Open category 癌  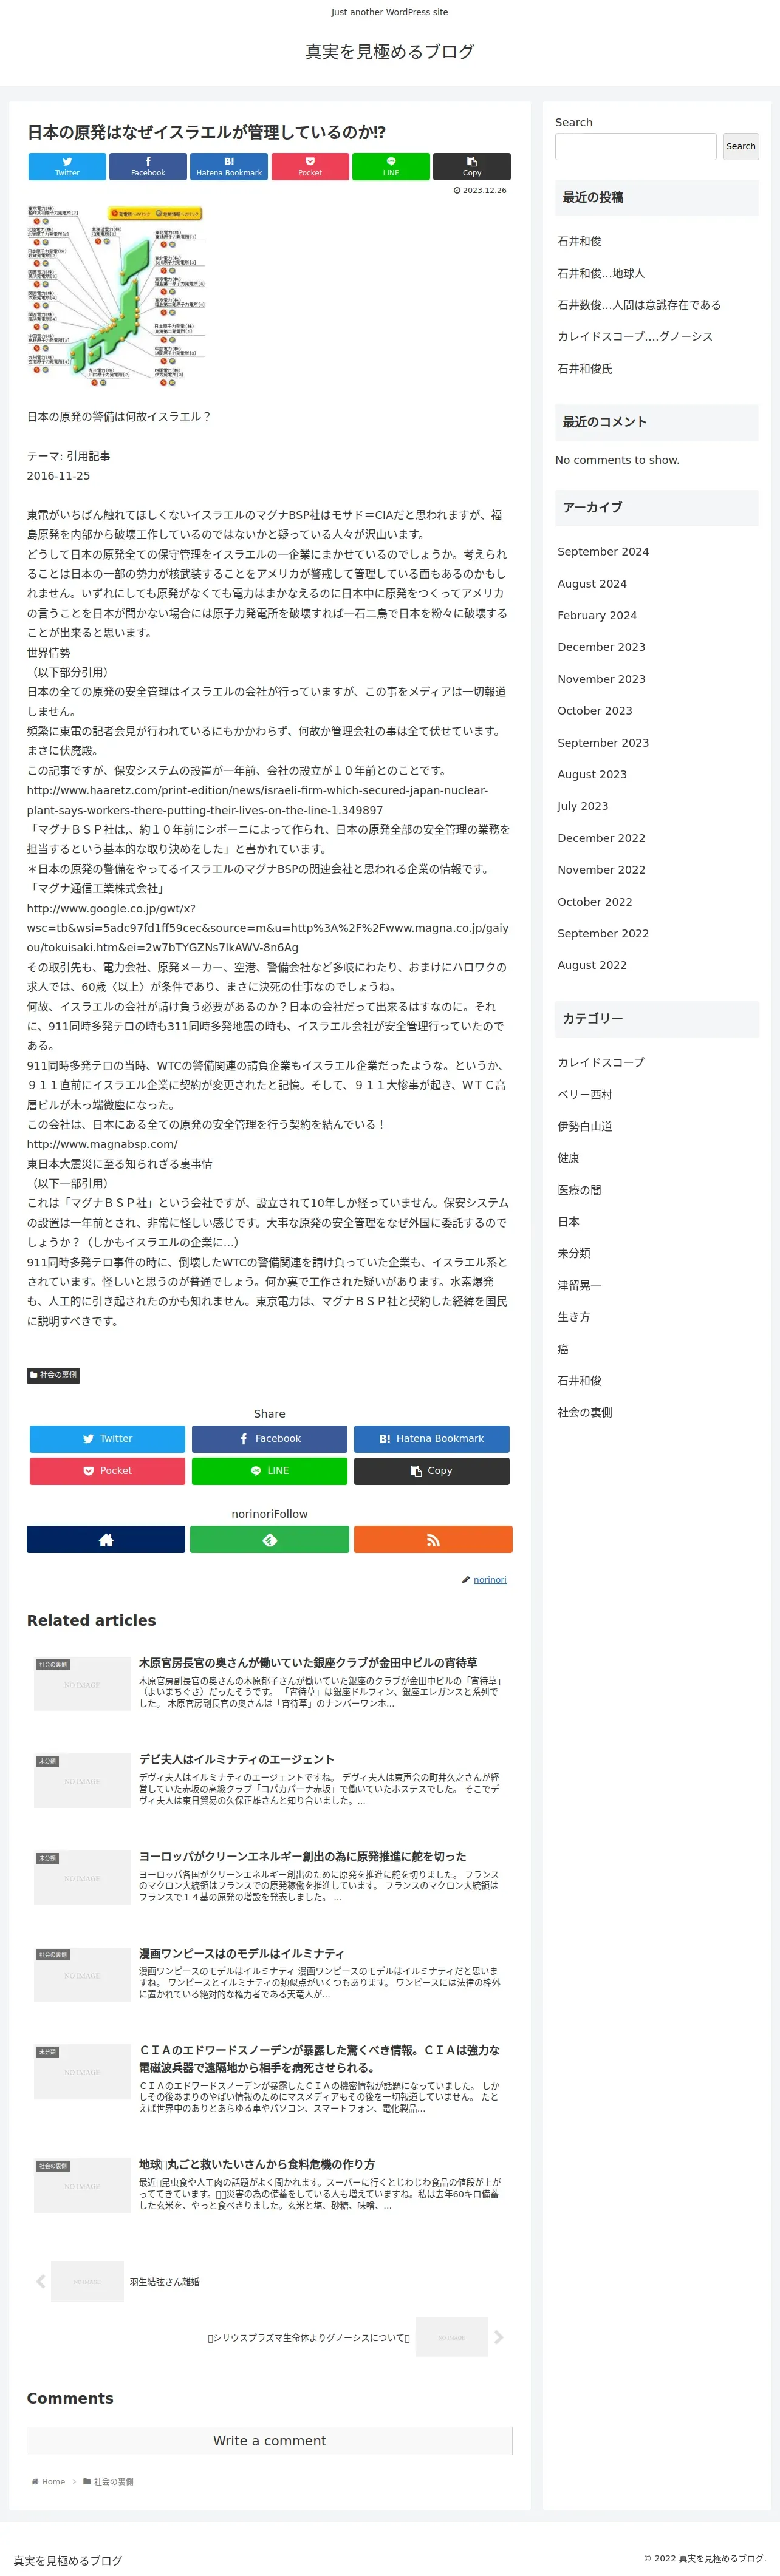tap(563, 1349)
